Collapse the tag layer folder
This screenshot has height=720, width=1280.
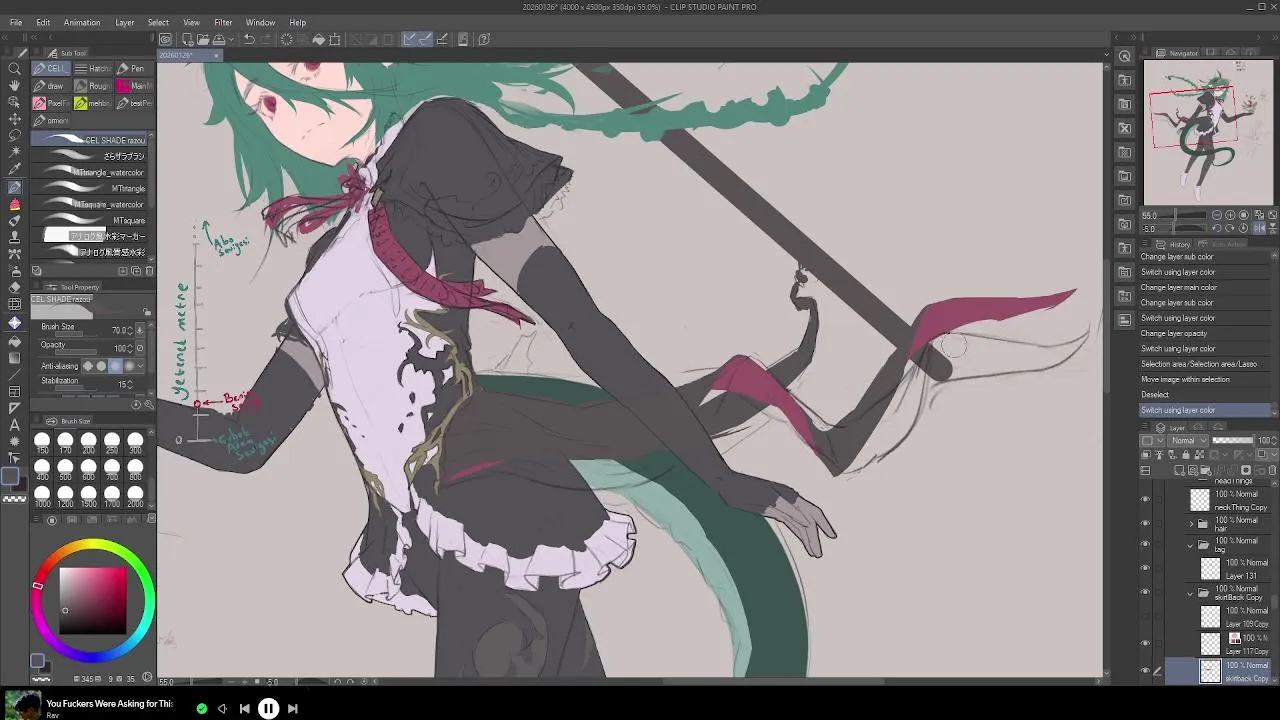coord(1190,545)
